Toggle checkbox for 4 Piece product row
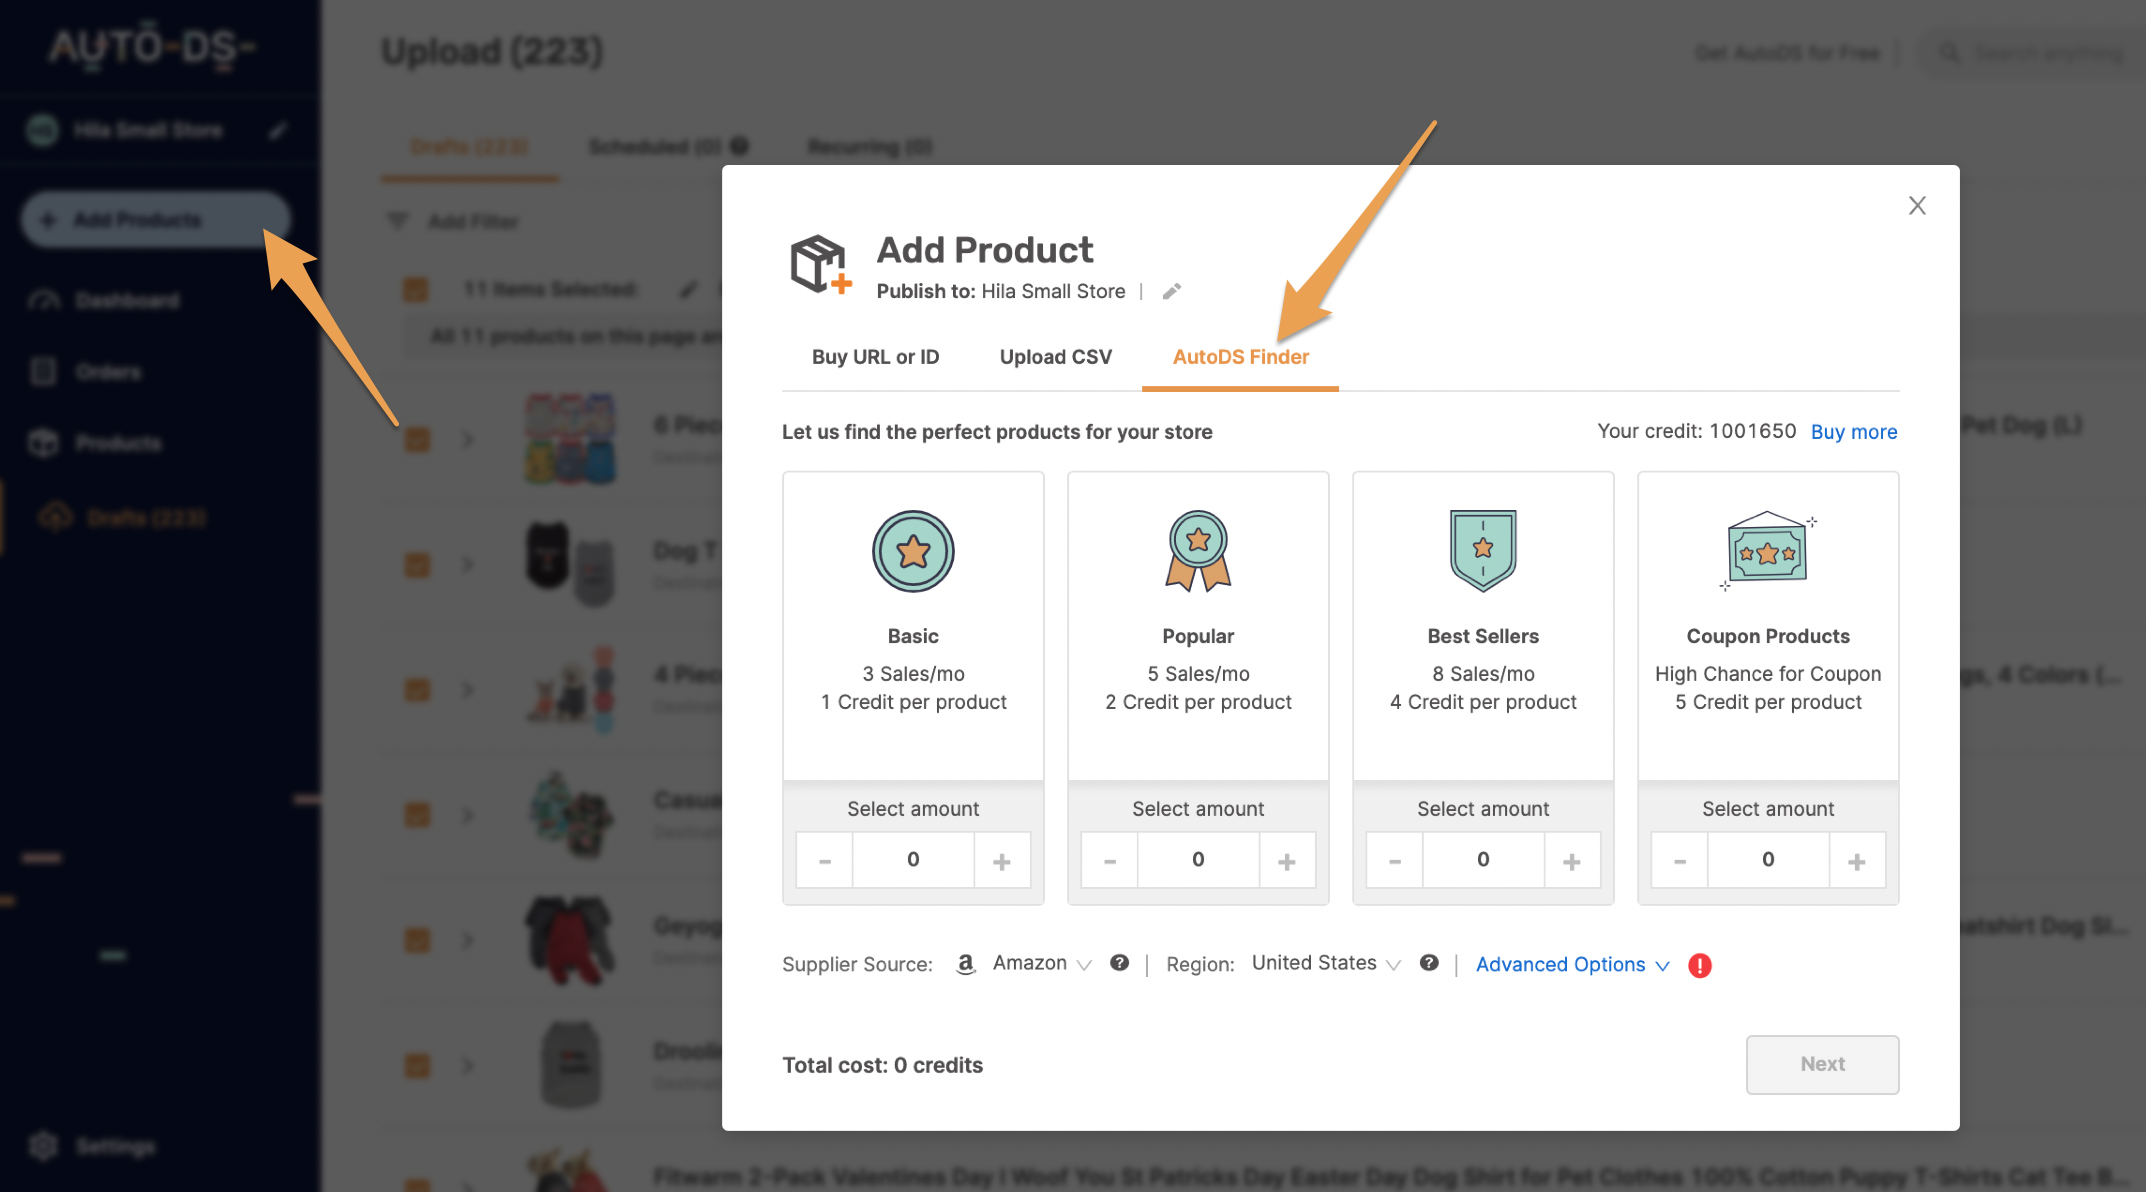Image resolution: width=2146 pixels, height=1192 pixels. tap(417, 690)
